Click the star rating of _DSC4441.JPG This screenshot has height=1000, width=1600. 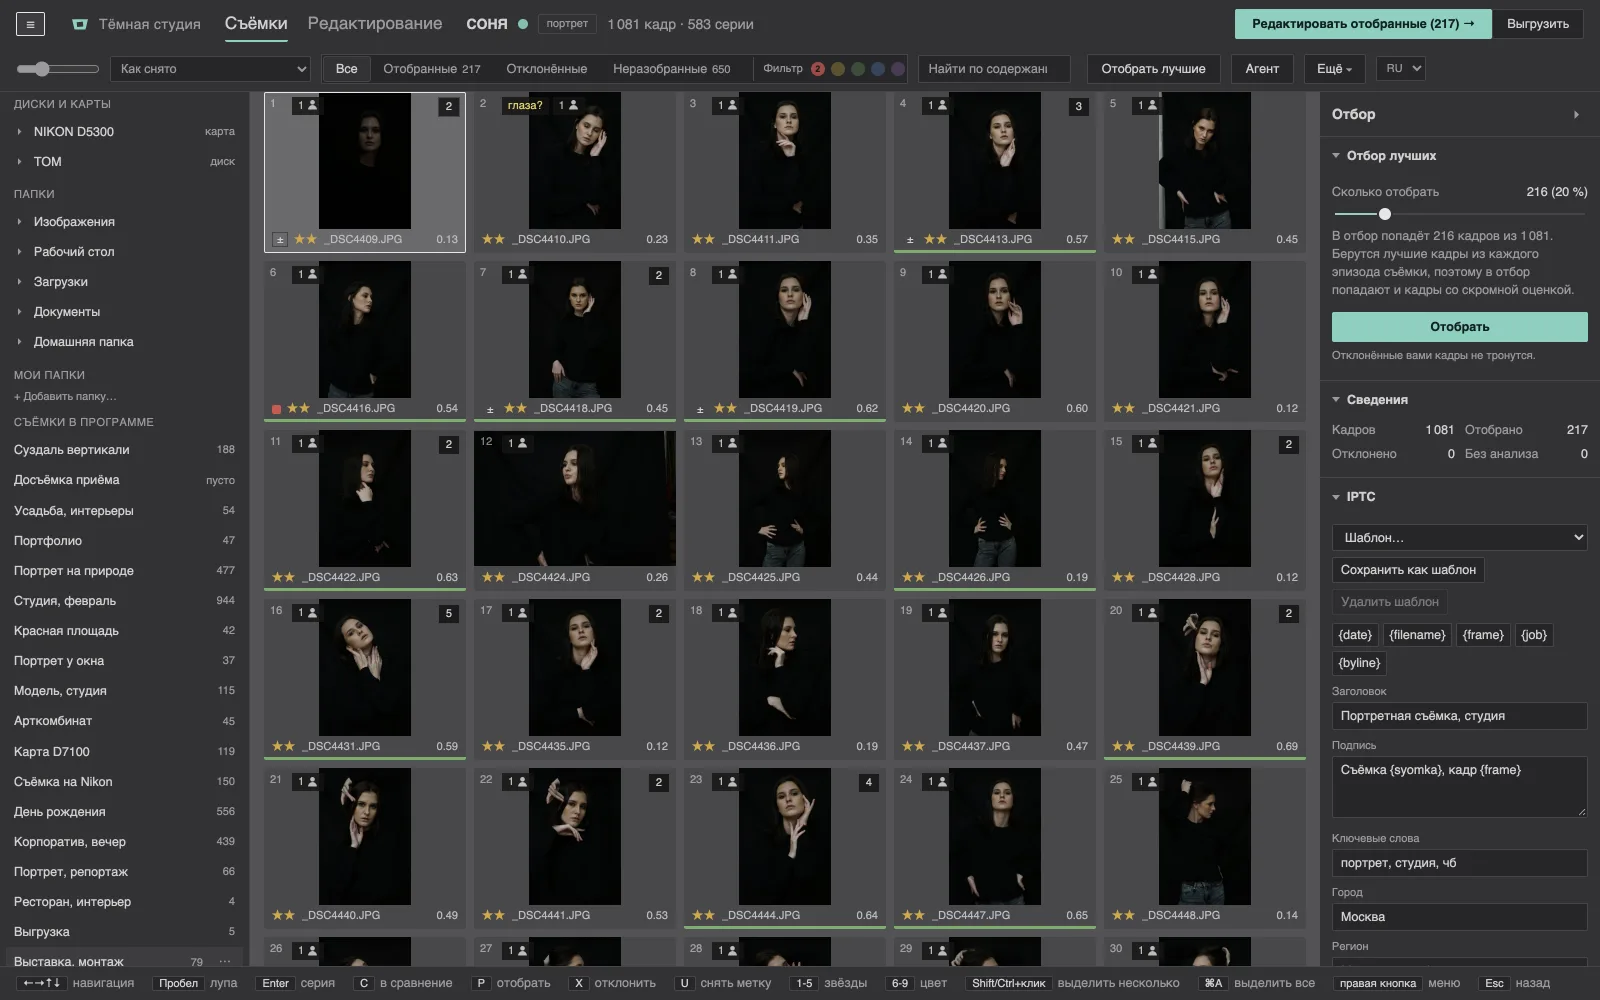pyautogui.click(x=493, y=916)
